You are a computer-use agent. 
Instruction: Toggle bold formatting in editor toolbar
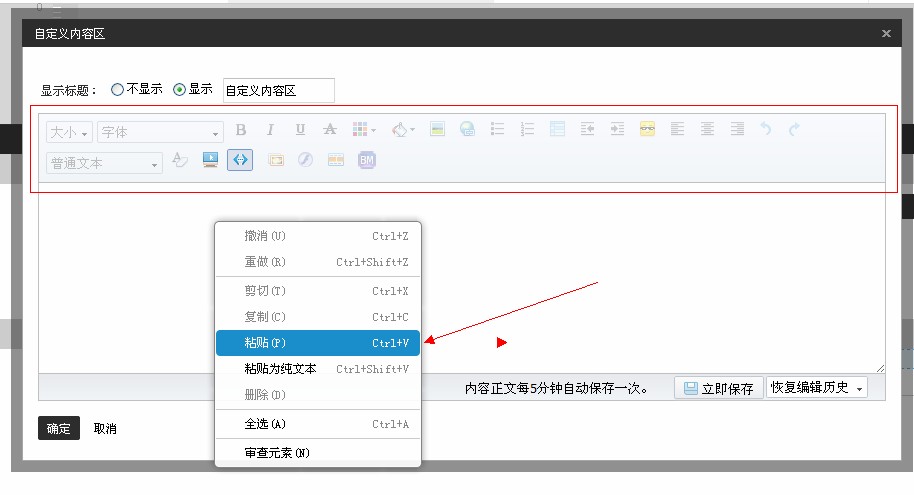tap(241, 129)
